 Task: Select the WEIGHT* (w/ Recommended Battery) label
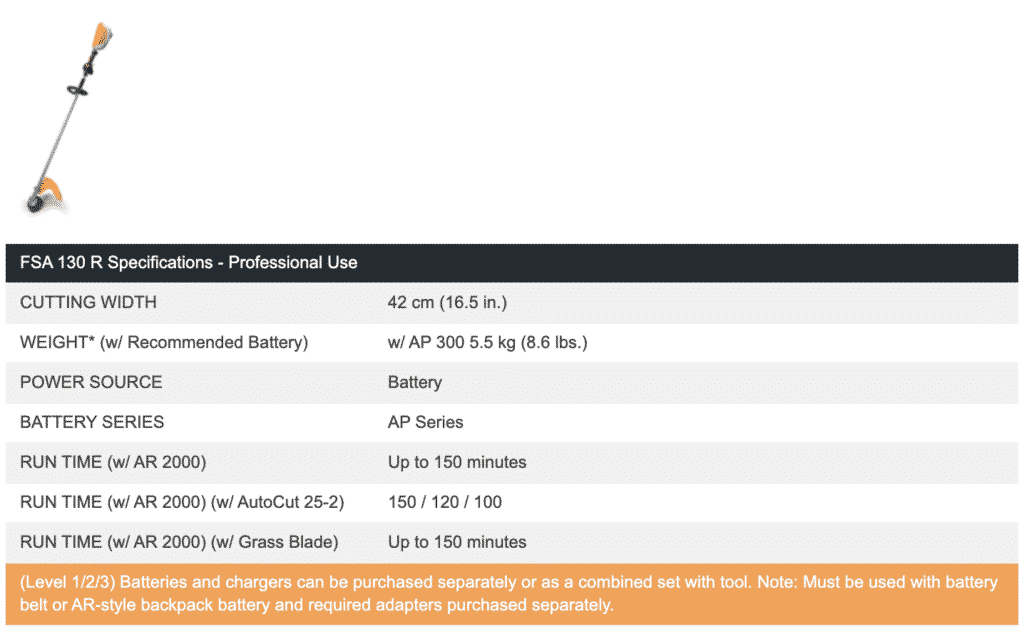click(164, 342)
